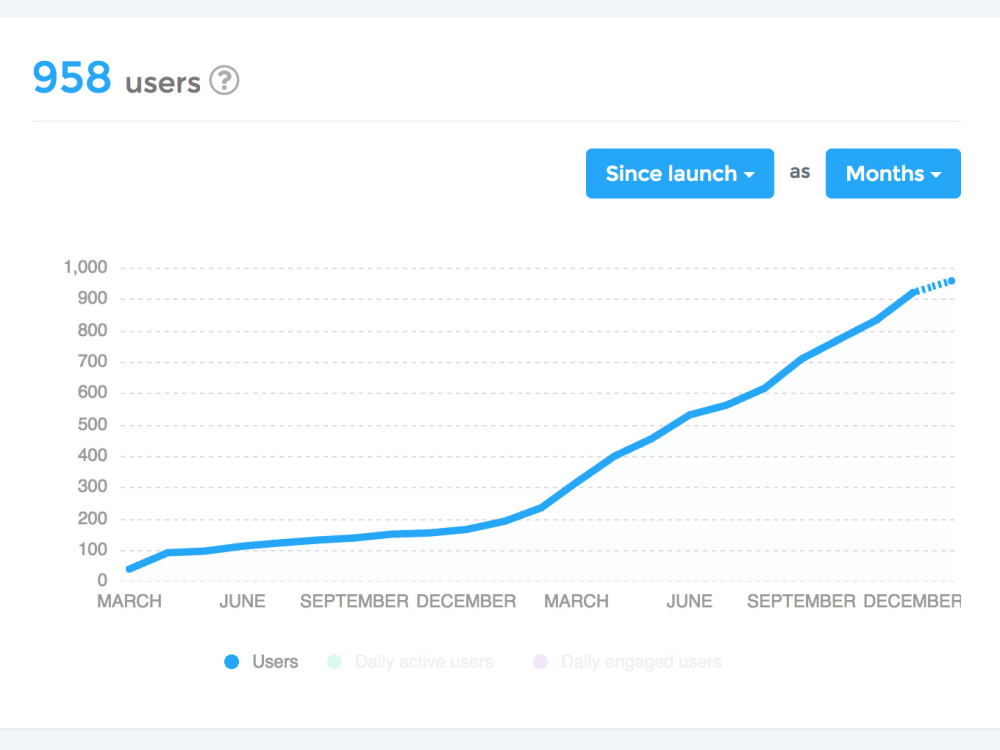
Task: Toggle the Users legend series
Action: point(261,661)
